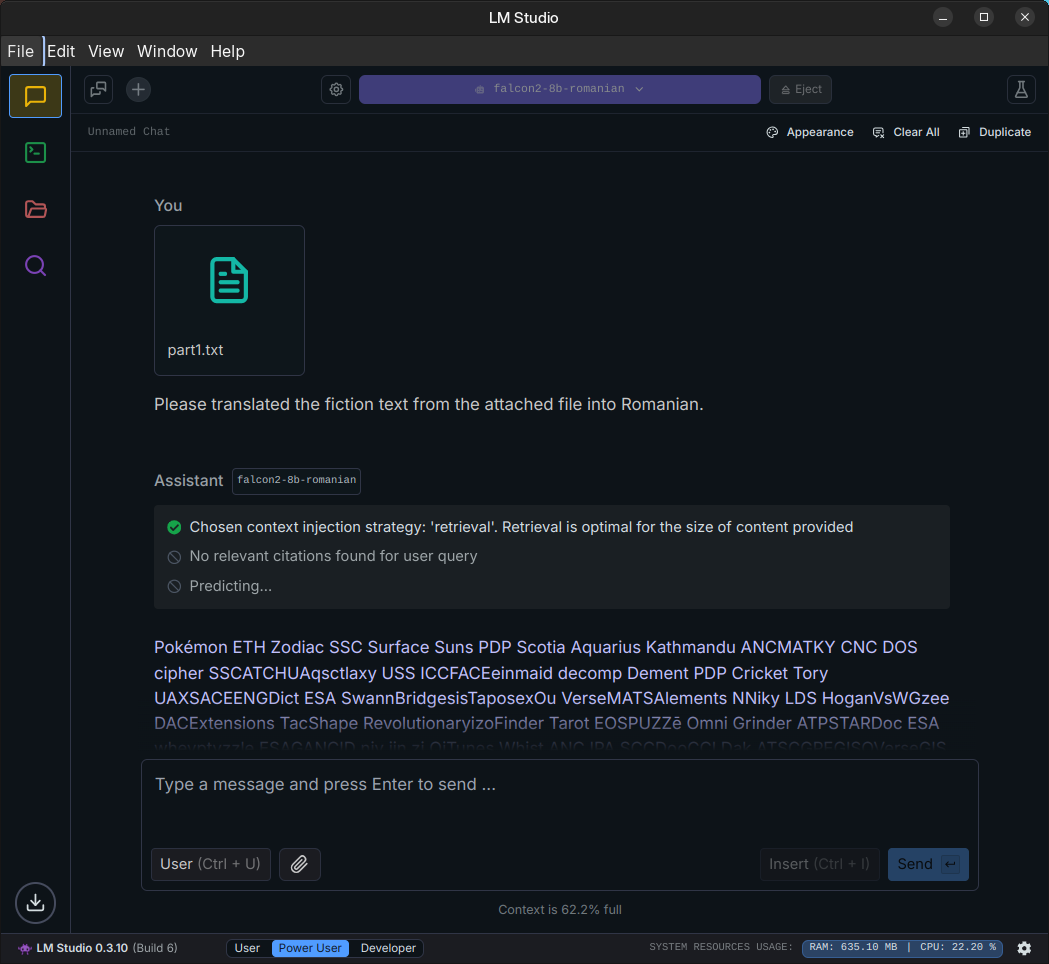Open the File menu
This screenshot has height=964, width=1049.
(20, 51)
